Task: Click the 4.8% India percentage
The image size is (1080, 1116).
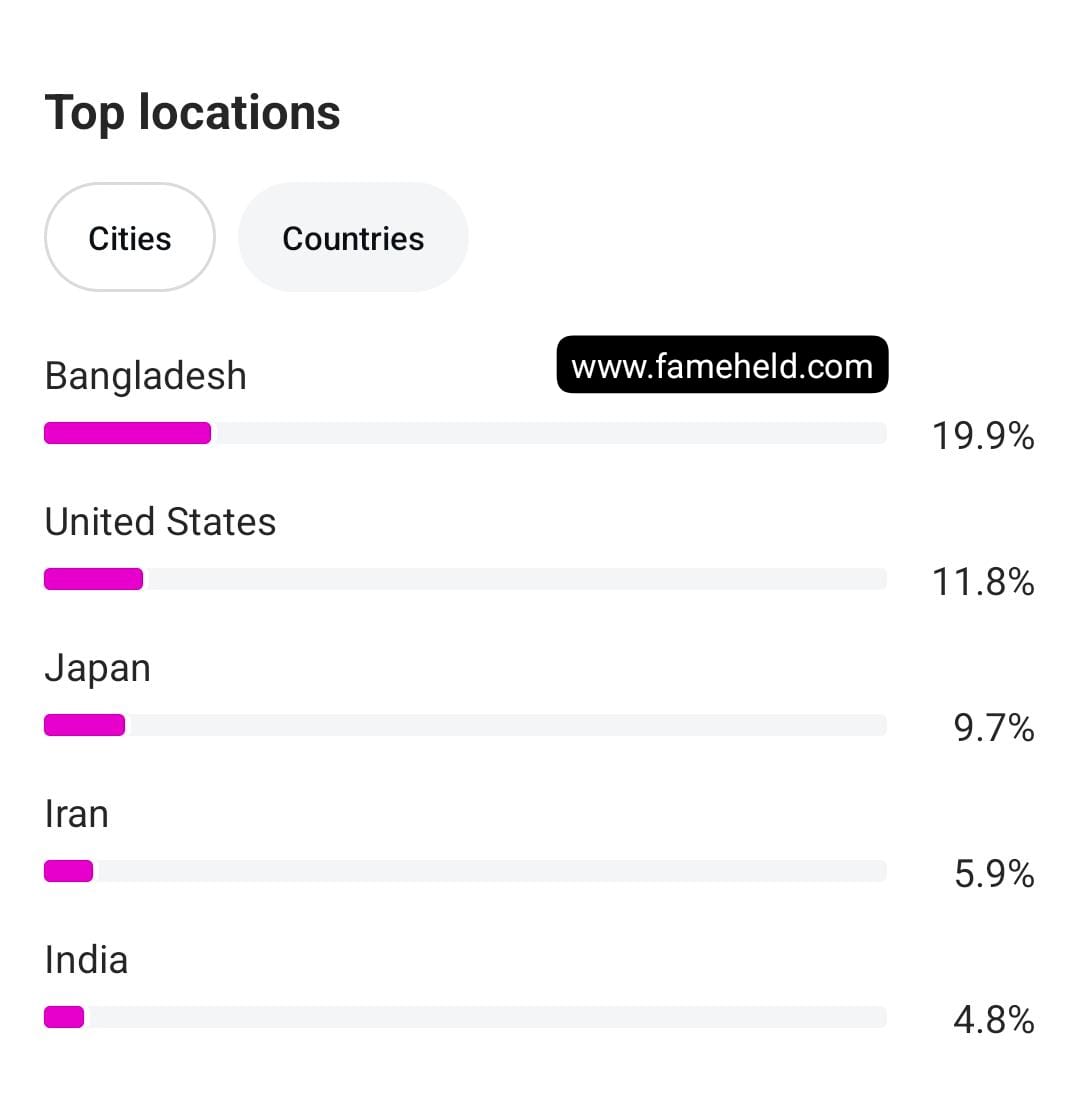Action: (994, 1020)
